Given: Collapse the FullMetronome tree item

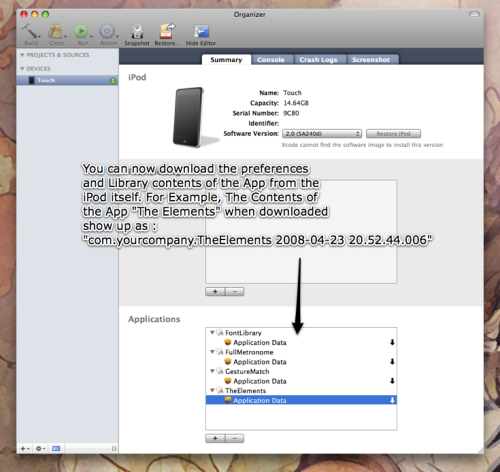Looking at the screenshot, I should coord(212,352).
